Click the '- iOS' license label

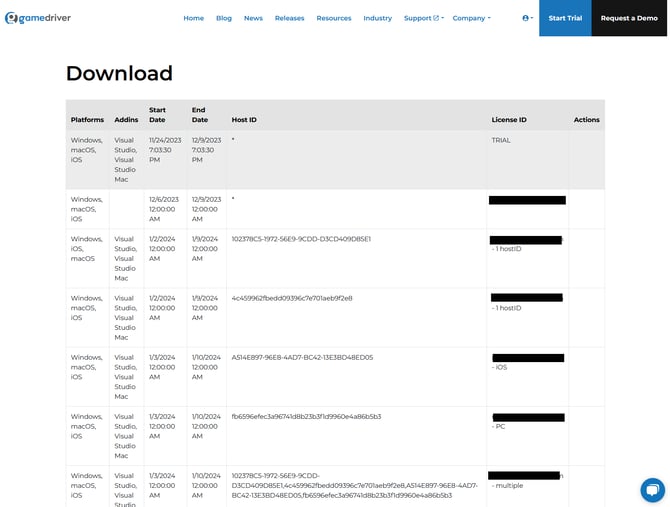click(499, 367)
